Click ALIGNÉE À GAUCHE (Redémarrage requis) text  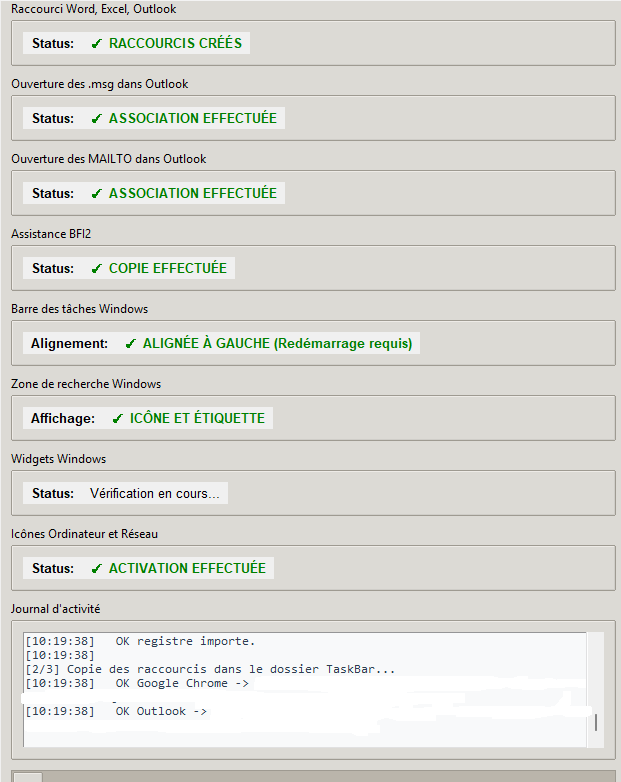click(278, 343)
